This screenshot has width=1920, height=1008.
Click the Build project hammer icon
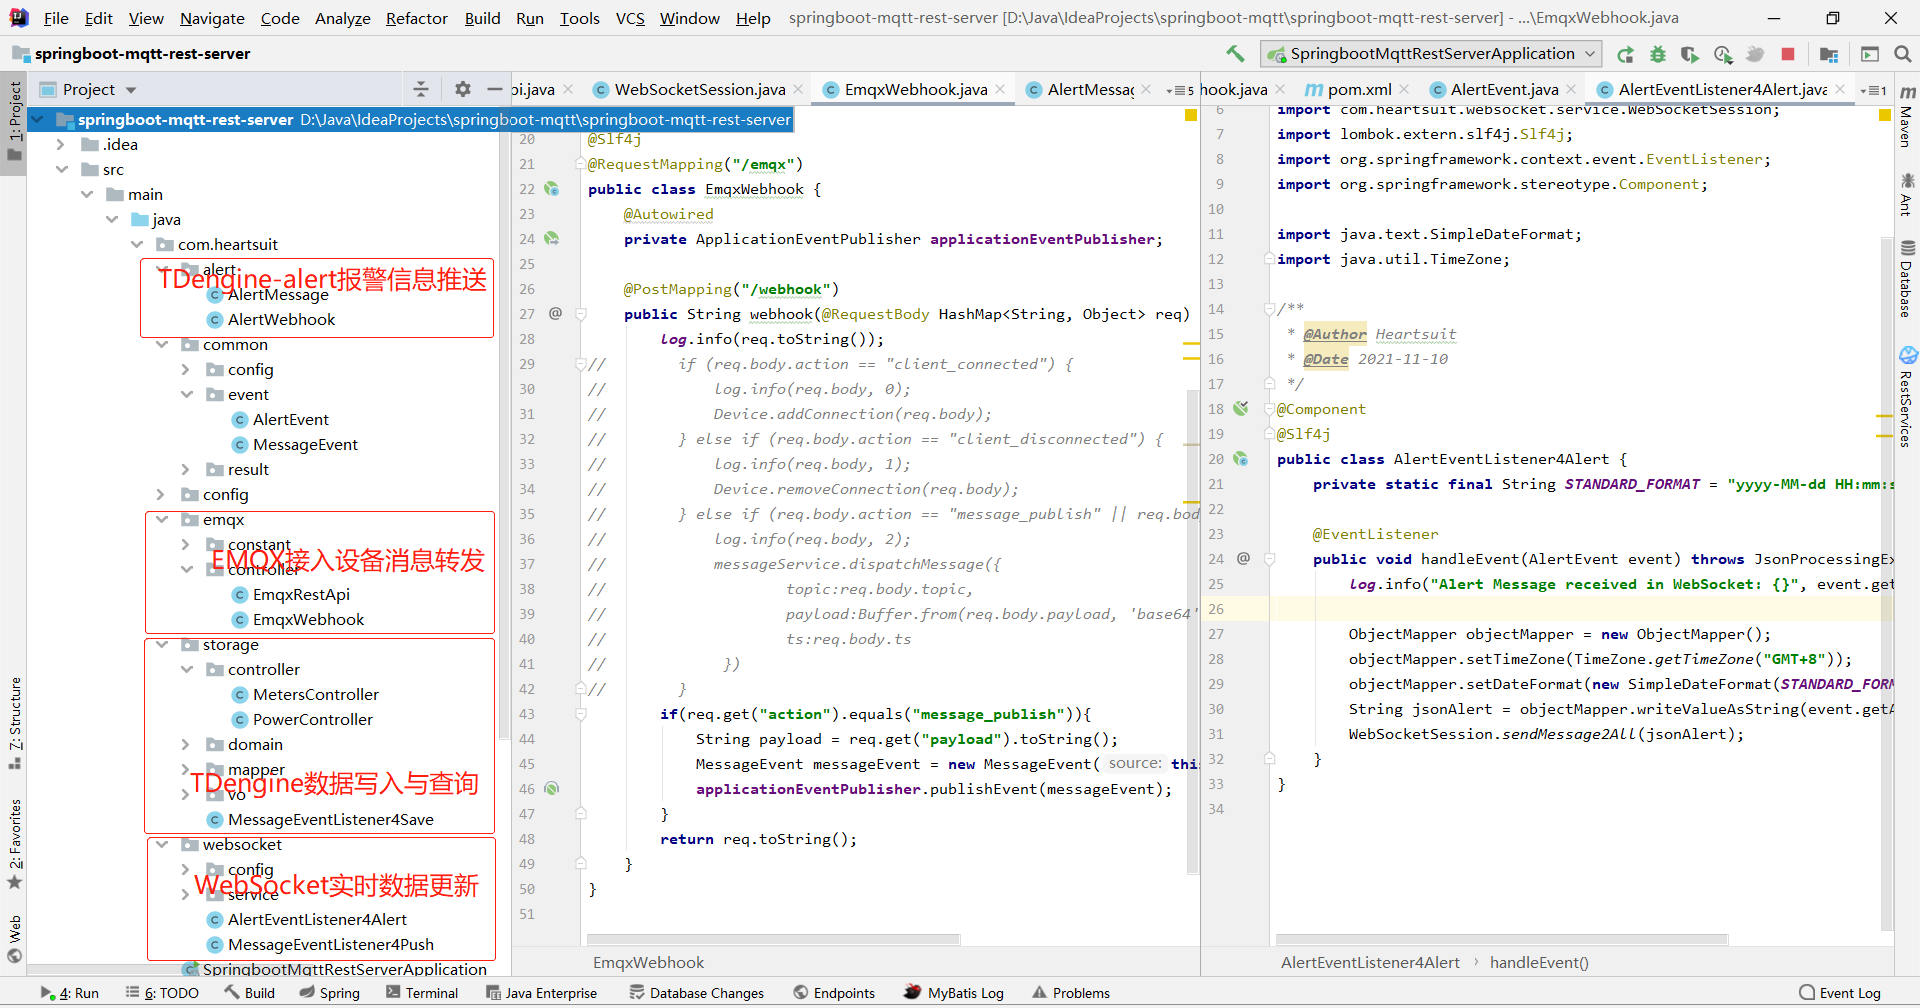1236,54
